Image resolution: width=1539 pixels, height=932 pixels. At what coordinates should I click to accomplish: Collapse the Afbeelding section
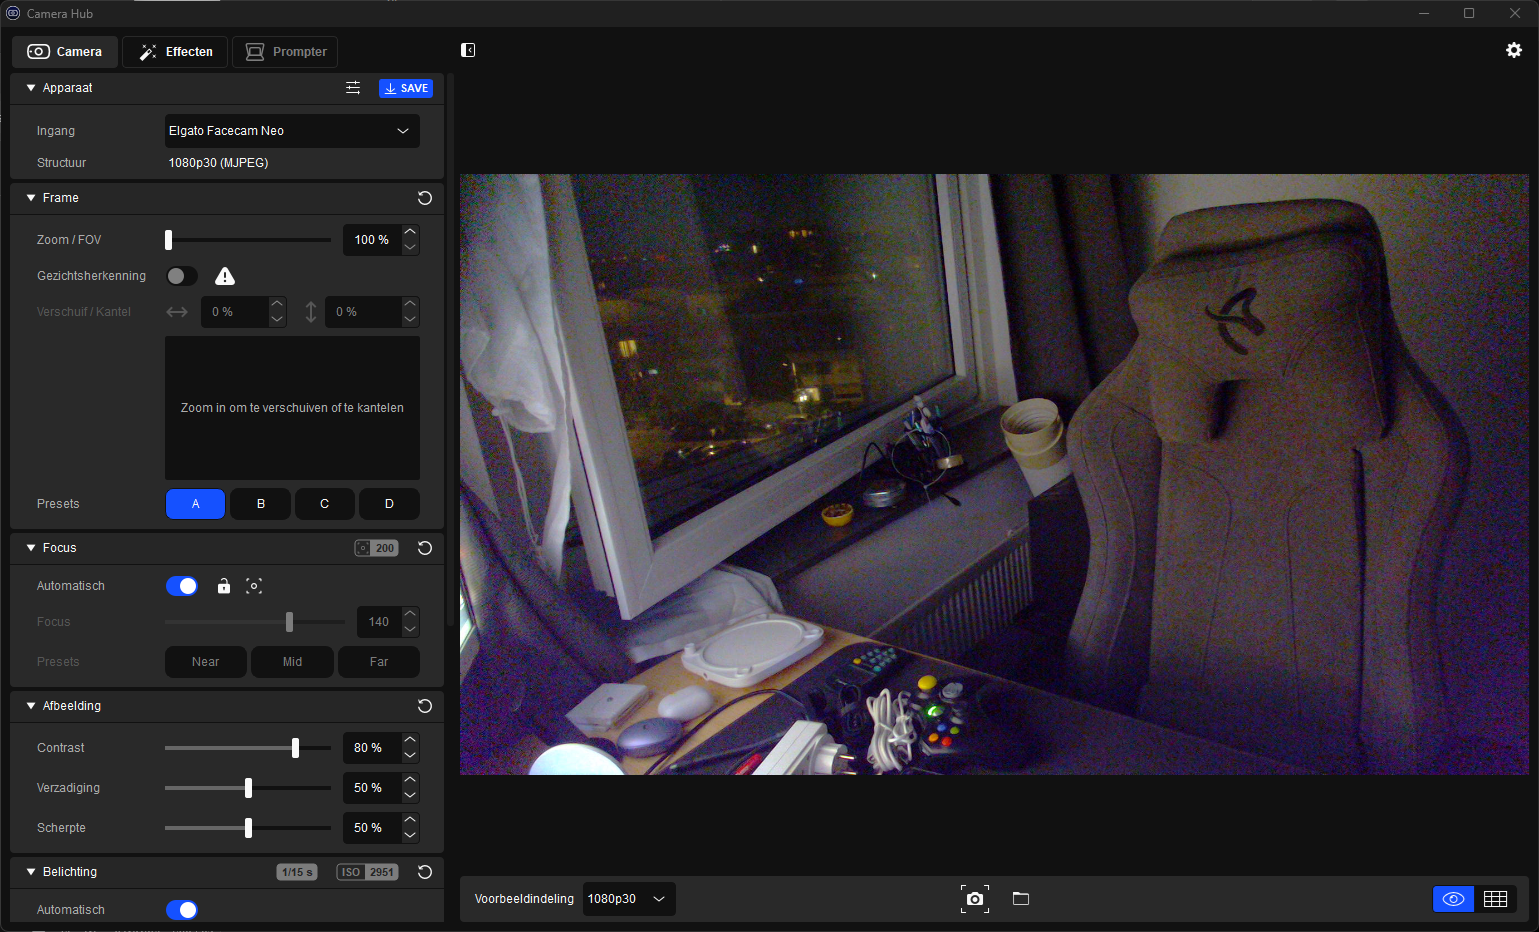pos(31,706)
